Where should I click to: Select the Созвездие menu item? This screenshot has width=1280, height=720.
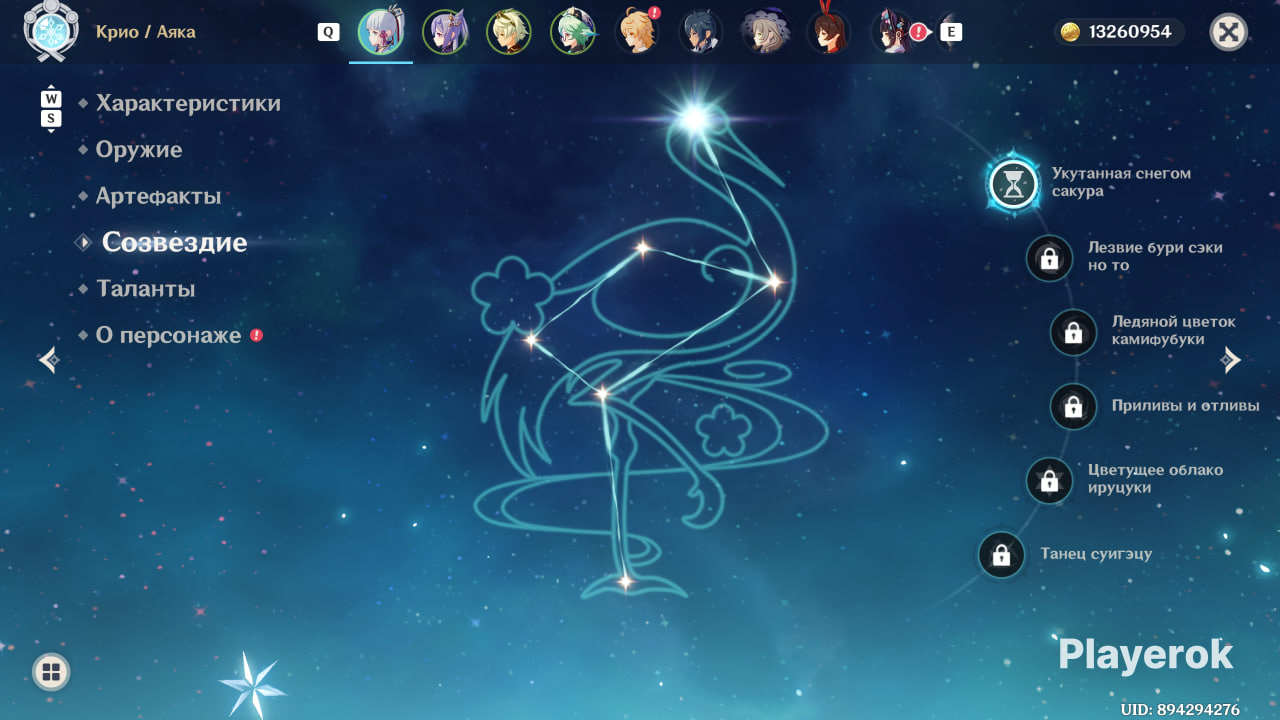tap(174, 242)
